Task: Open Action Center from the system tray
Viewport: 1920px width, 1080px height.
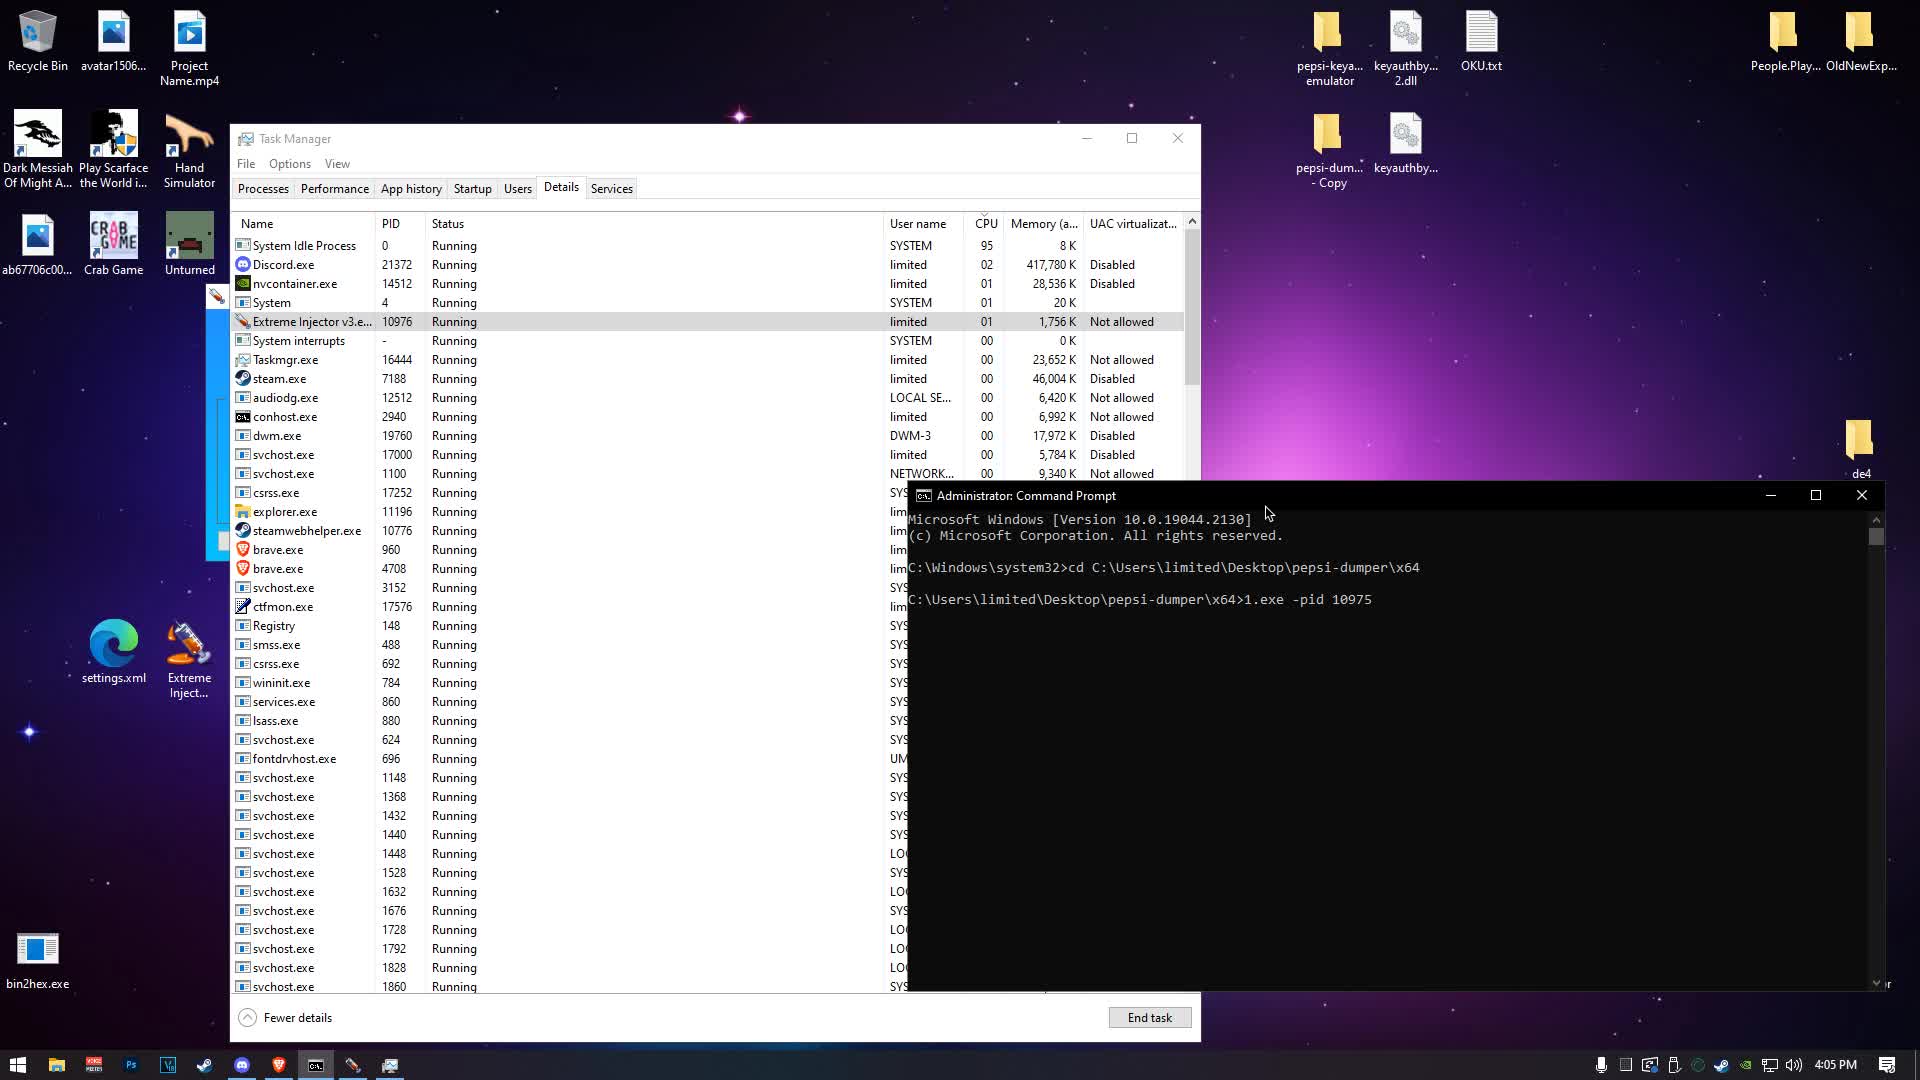Action: (x=1887, y=1065)
